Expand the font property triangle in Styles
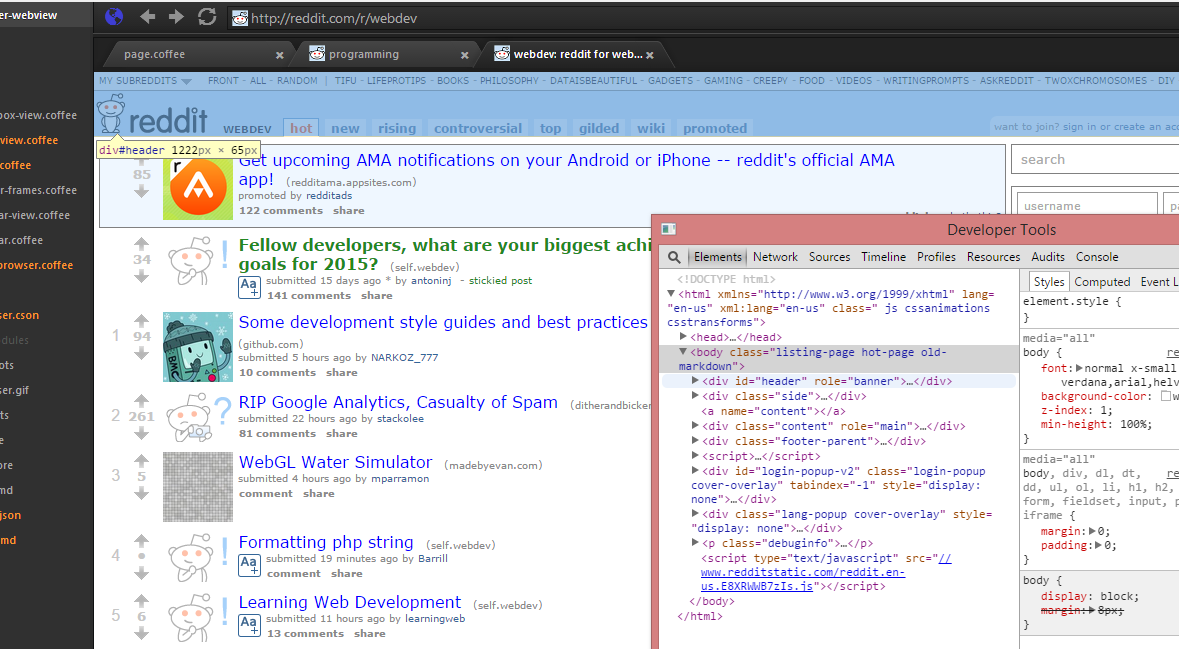This screenshot has width=1179, height=649. (x=1079, y=368)
